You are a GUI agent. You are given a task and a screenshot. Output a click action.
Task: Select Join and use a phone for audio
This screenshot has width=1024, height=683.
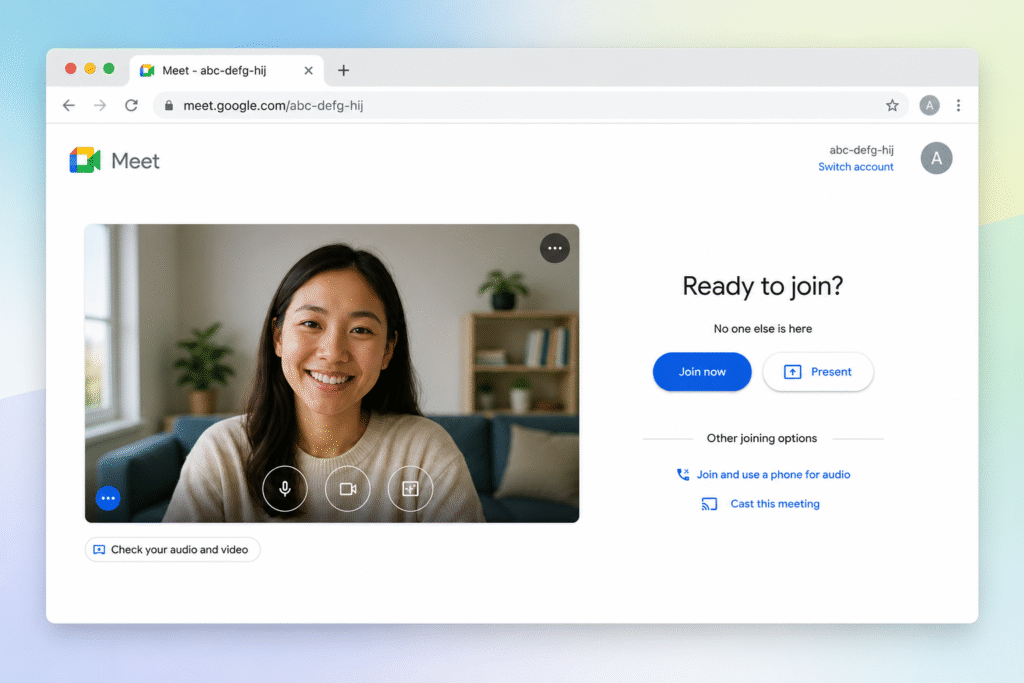773,475
